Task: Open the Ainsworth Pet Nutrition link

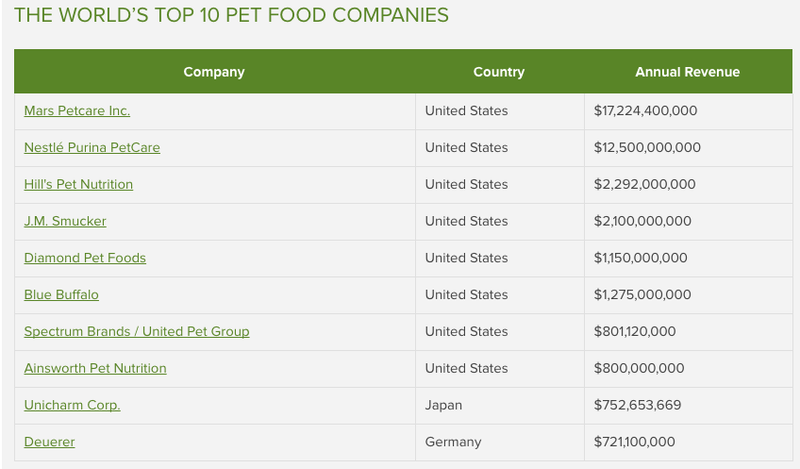Action: click(95, 368)
